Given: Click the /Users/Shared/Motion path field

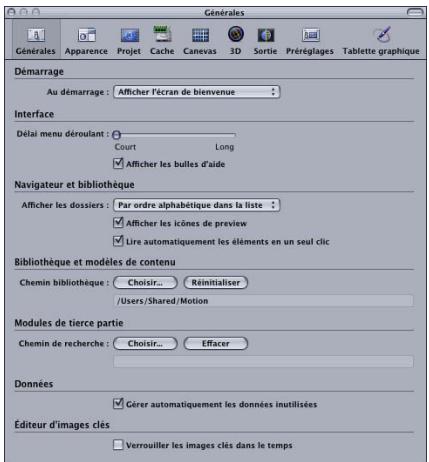Looking at the screenshot, I should (x=263, y=301).
